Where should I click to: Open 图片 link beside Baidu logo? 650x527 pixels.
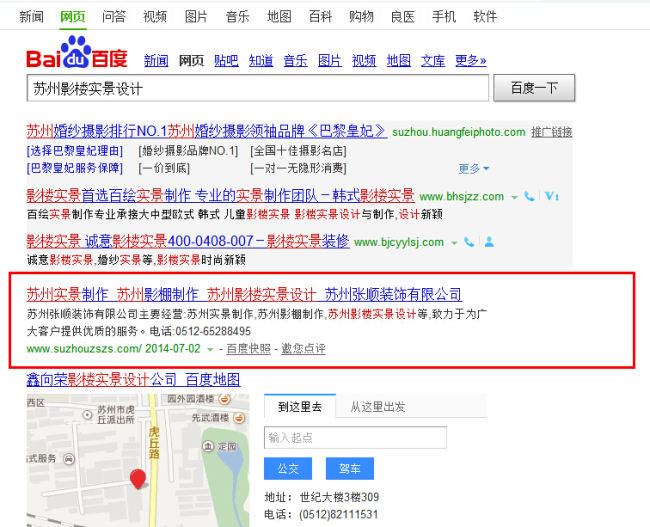(330, 61)
